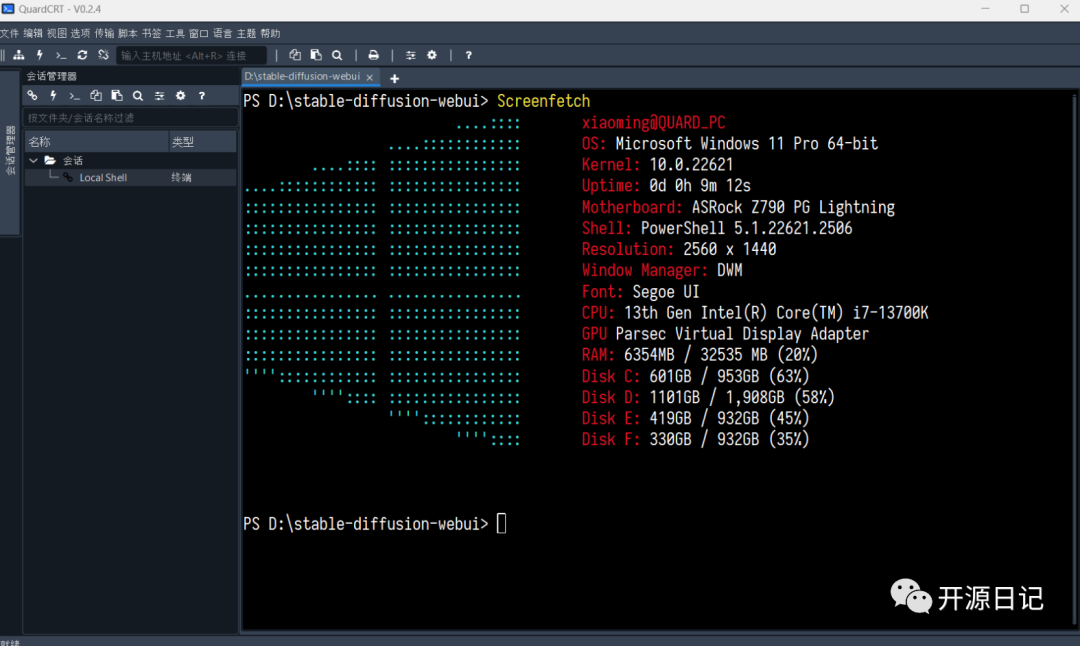The width and height of the screenshot is (1080, 646).
Task: Open global settings gear icon in main toolbar
Action: [432, 55]
